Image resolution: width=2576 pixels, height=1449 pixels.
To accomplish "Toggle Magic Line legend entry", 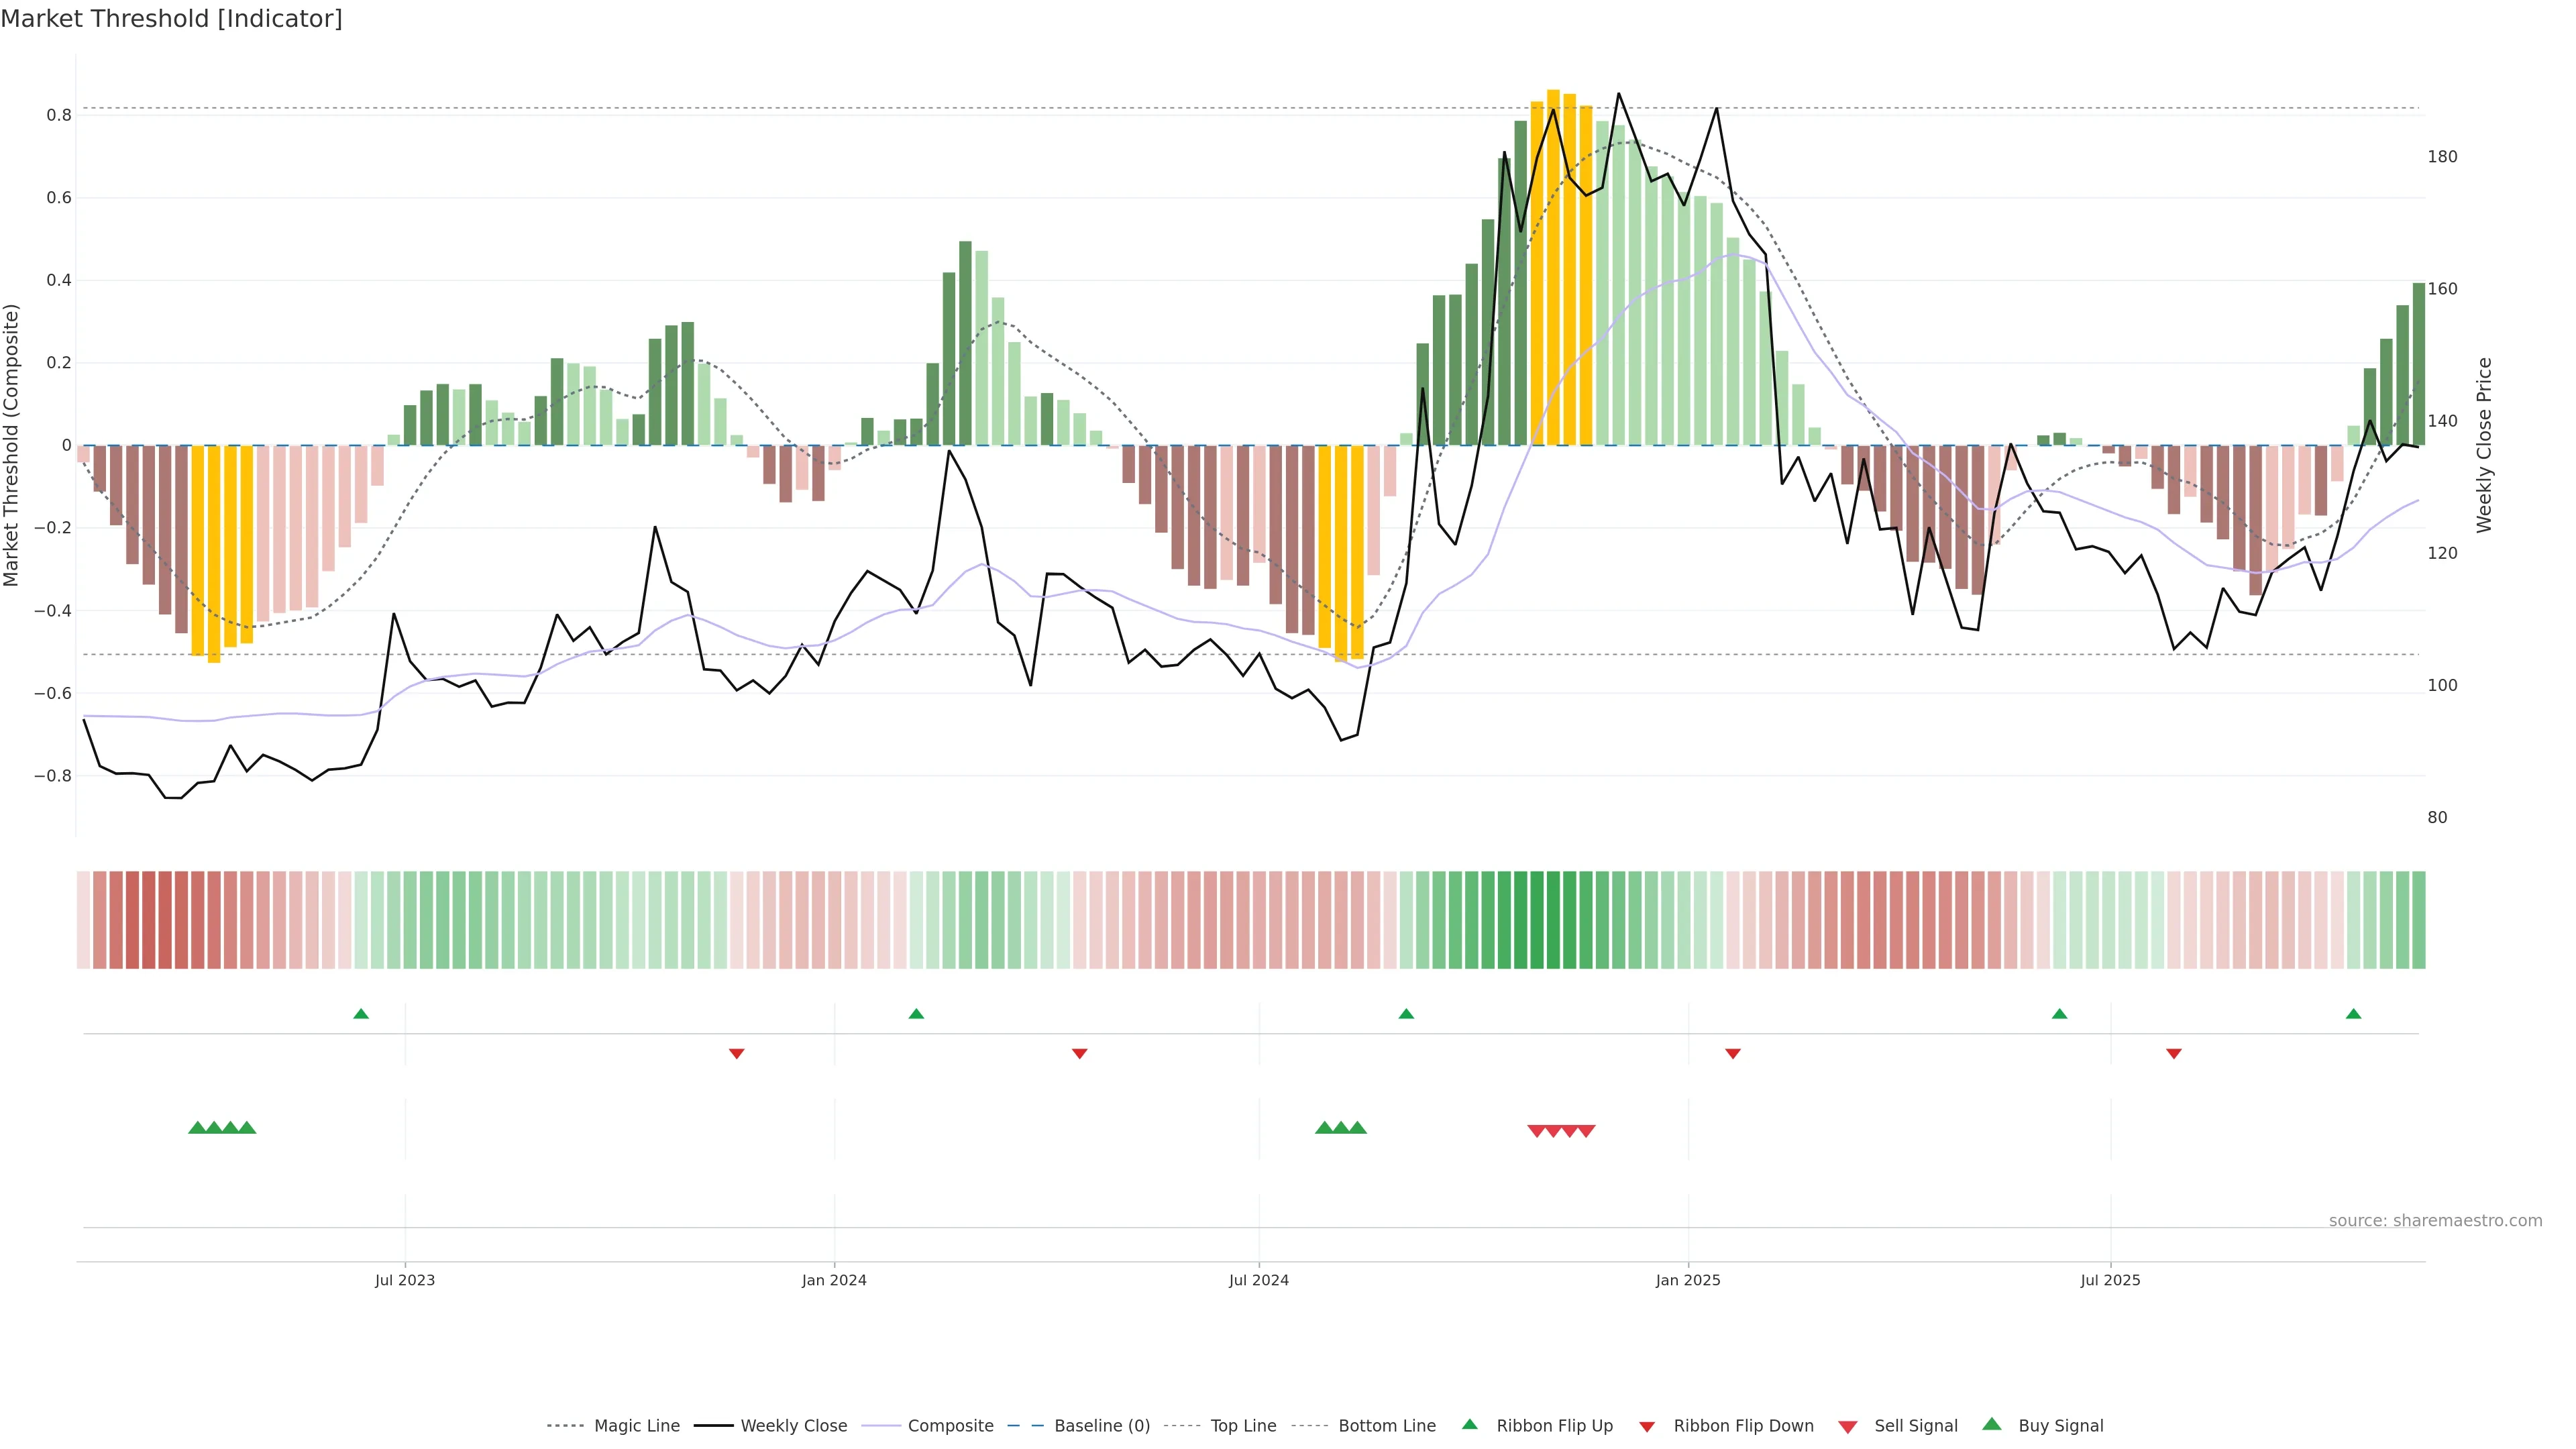I will 636,1426.
